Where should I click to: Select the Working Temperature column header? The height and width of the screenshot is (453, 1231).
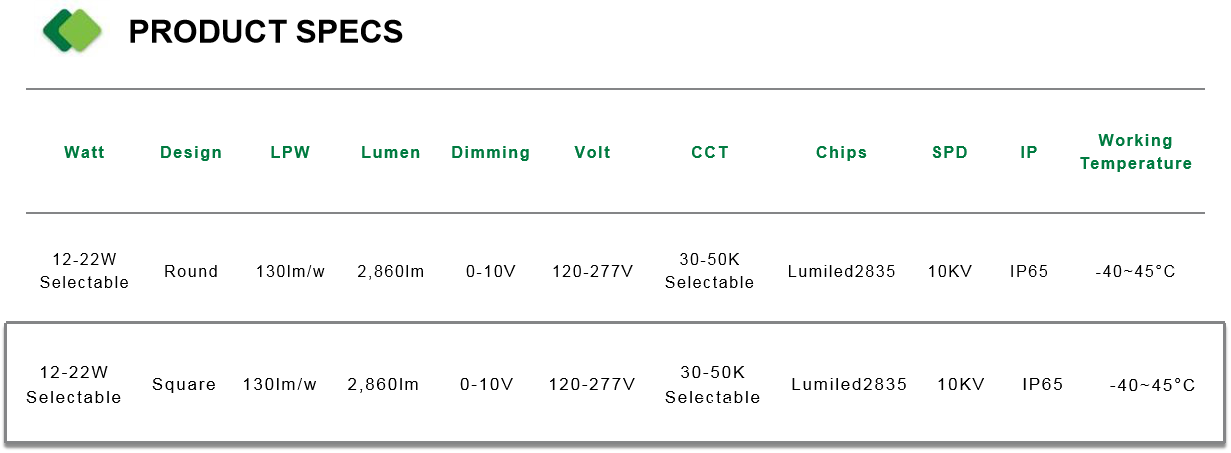(x=1136, y=152)
